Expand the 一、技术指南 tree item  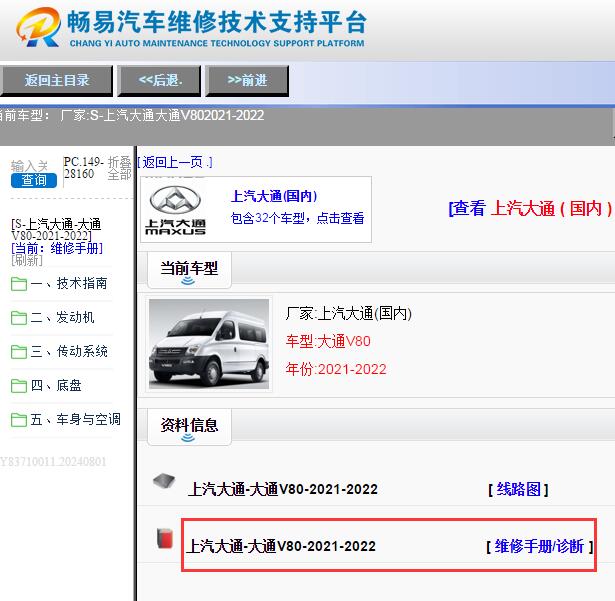click(68, 283)
